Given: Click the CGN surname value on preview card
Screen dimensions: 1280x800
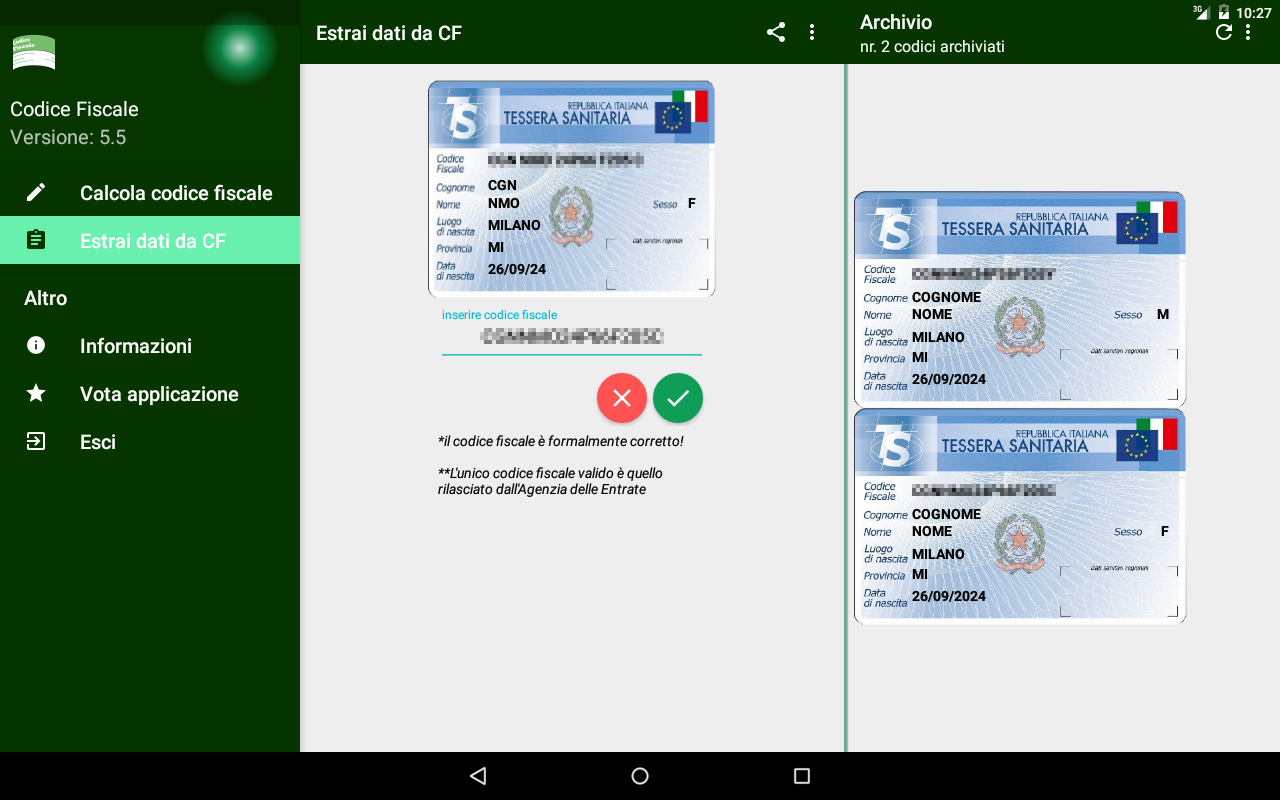Looking at the screenshot, I should pyautogui.click(x=502, y=185).
